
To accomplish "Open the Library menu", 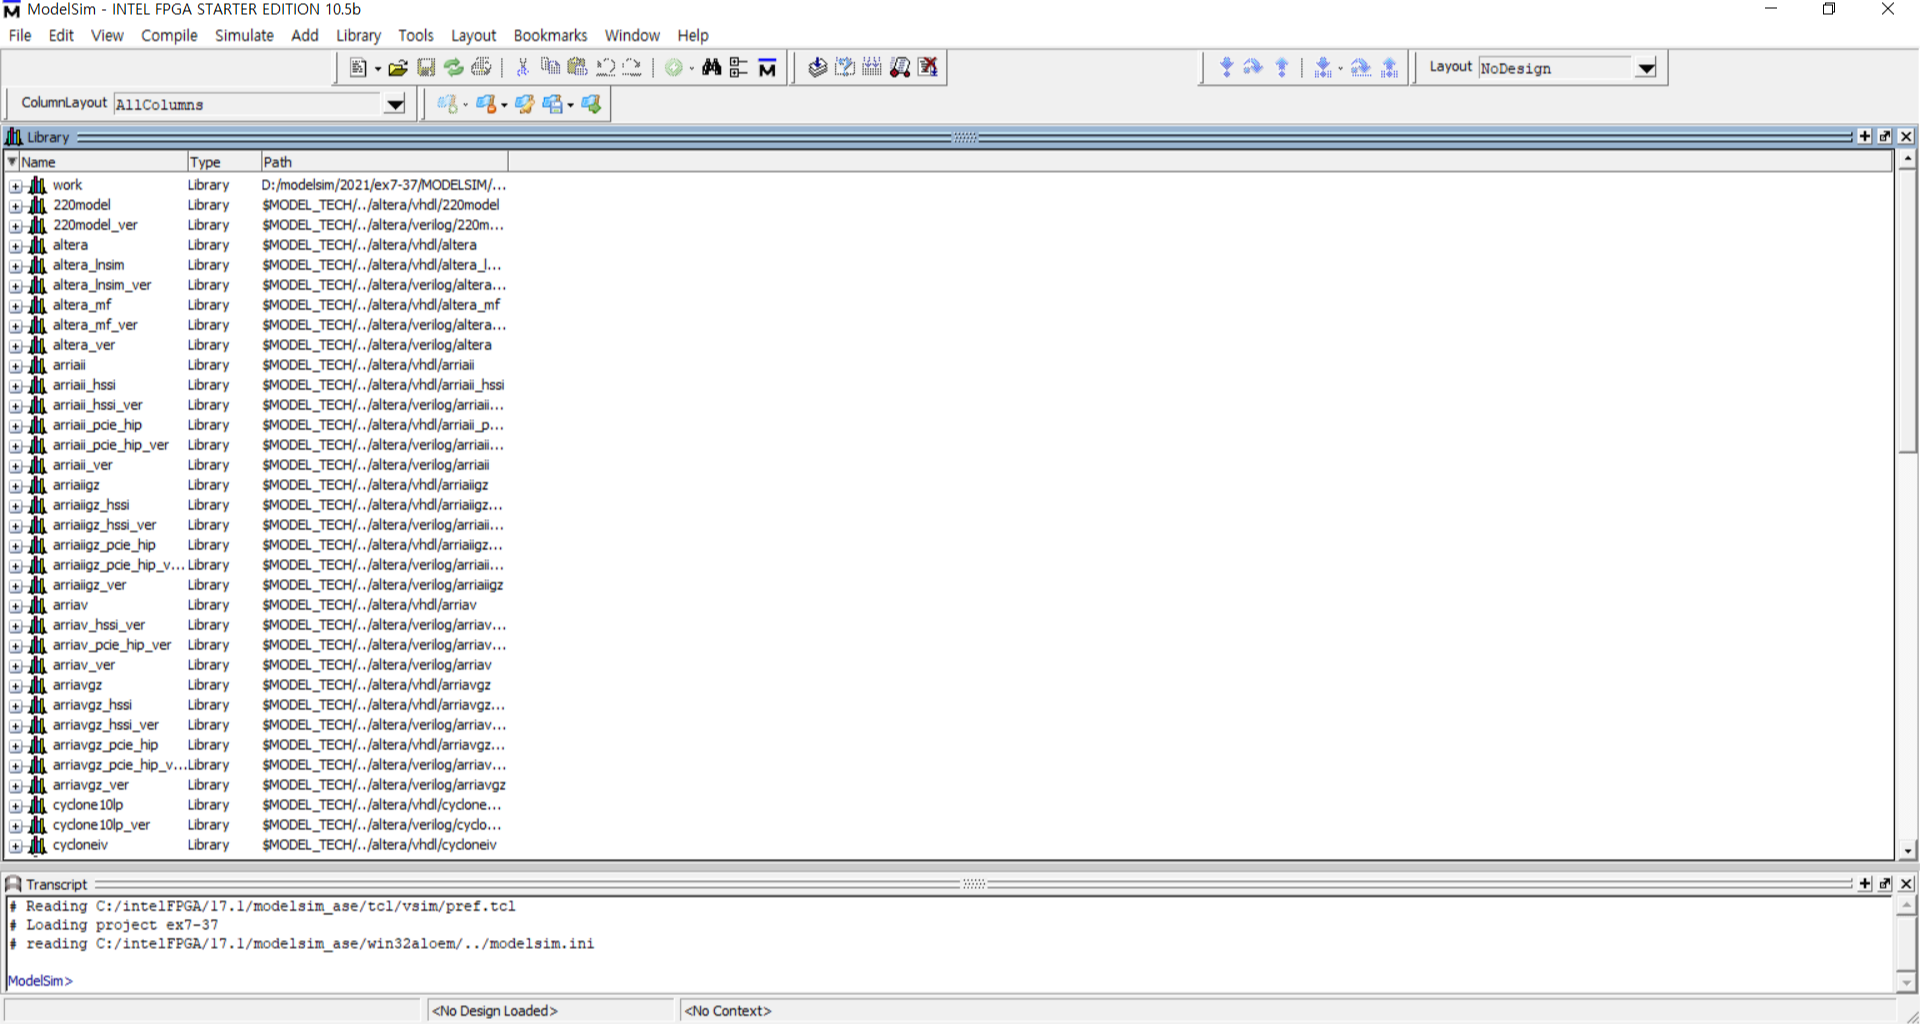I will coord(358,35).
